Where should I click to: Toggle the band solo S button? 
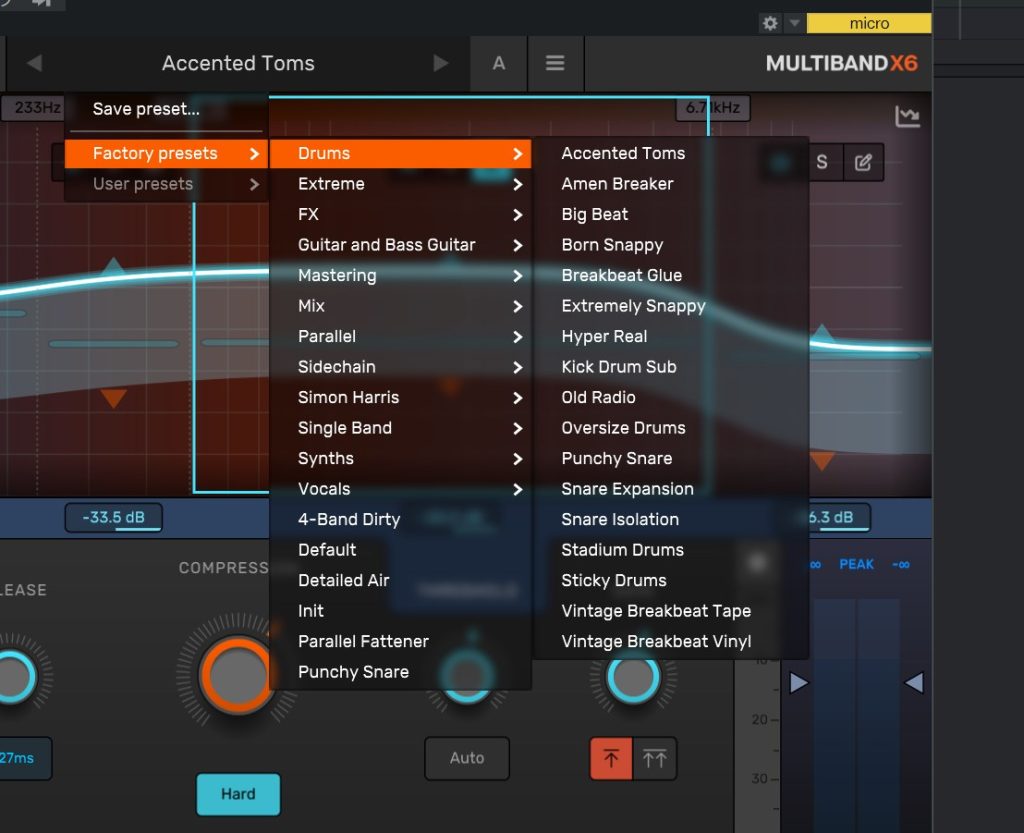pyautogui.click(x=822, y=162)
